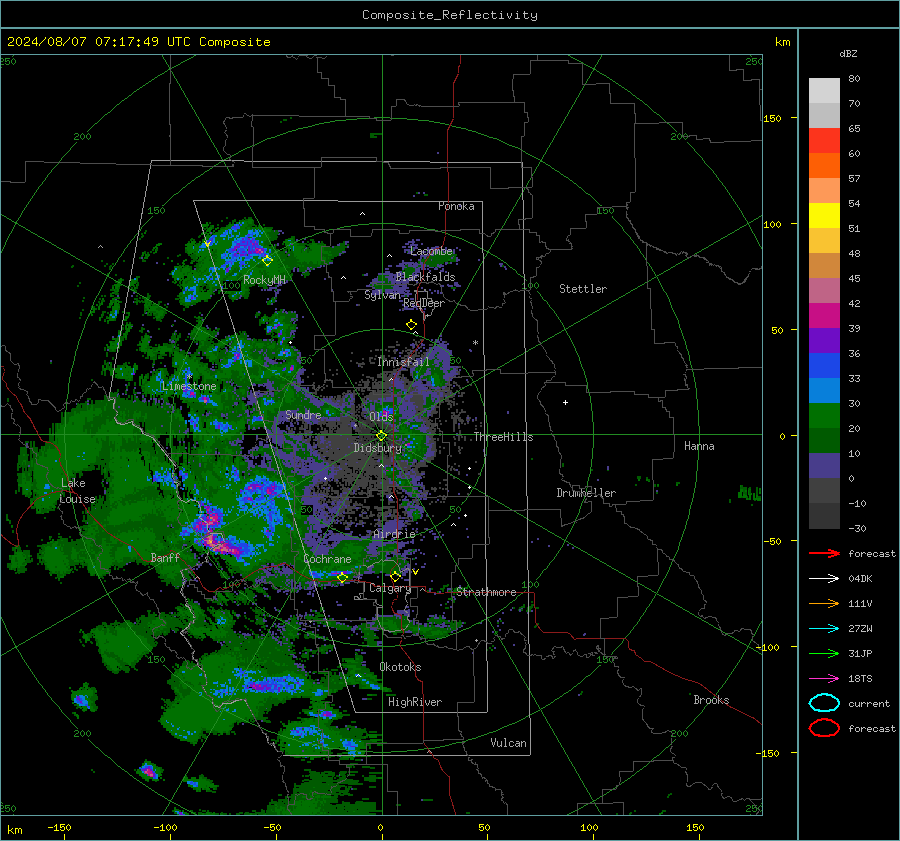The width and height of the screenshot is (900, 841).
Task: Select the cyan 27ZW arrow symbol
Action: [824, 629]
